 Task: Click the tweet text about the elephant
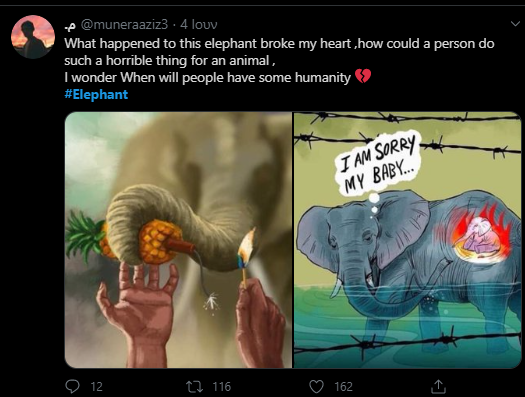click(x=279, y=61)
